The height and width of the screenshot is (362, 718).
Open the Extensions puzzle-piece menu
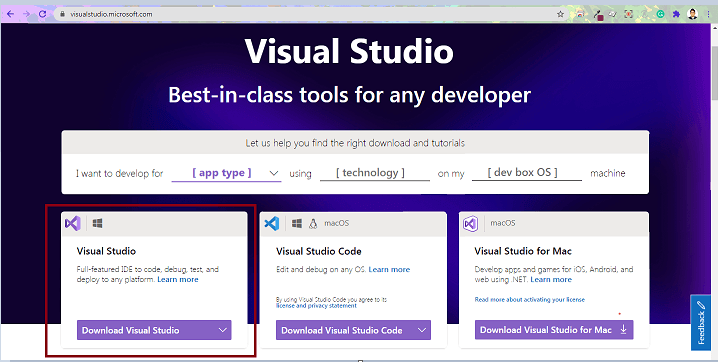tap(676, 14)
